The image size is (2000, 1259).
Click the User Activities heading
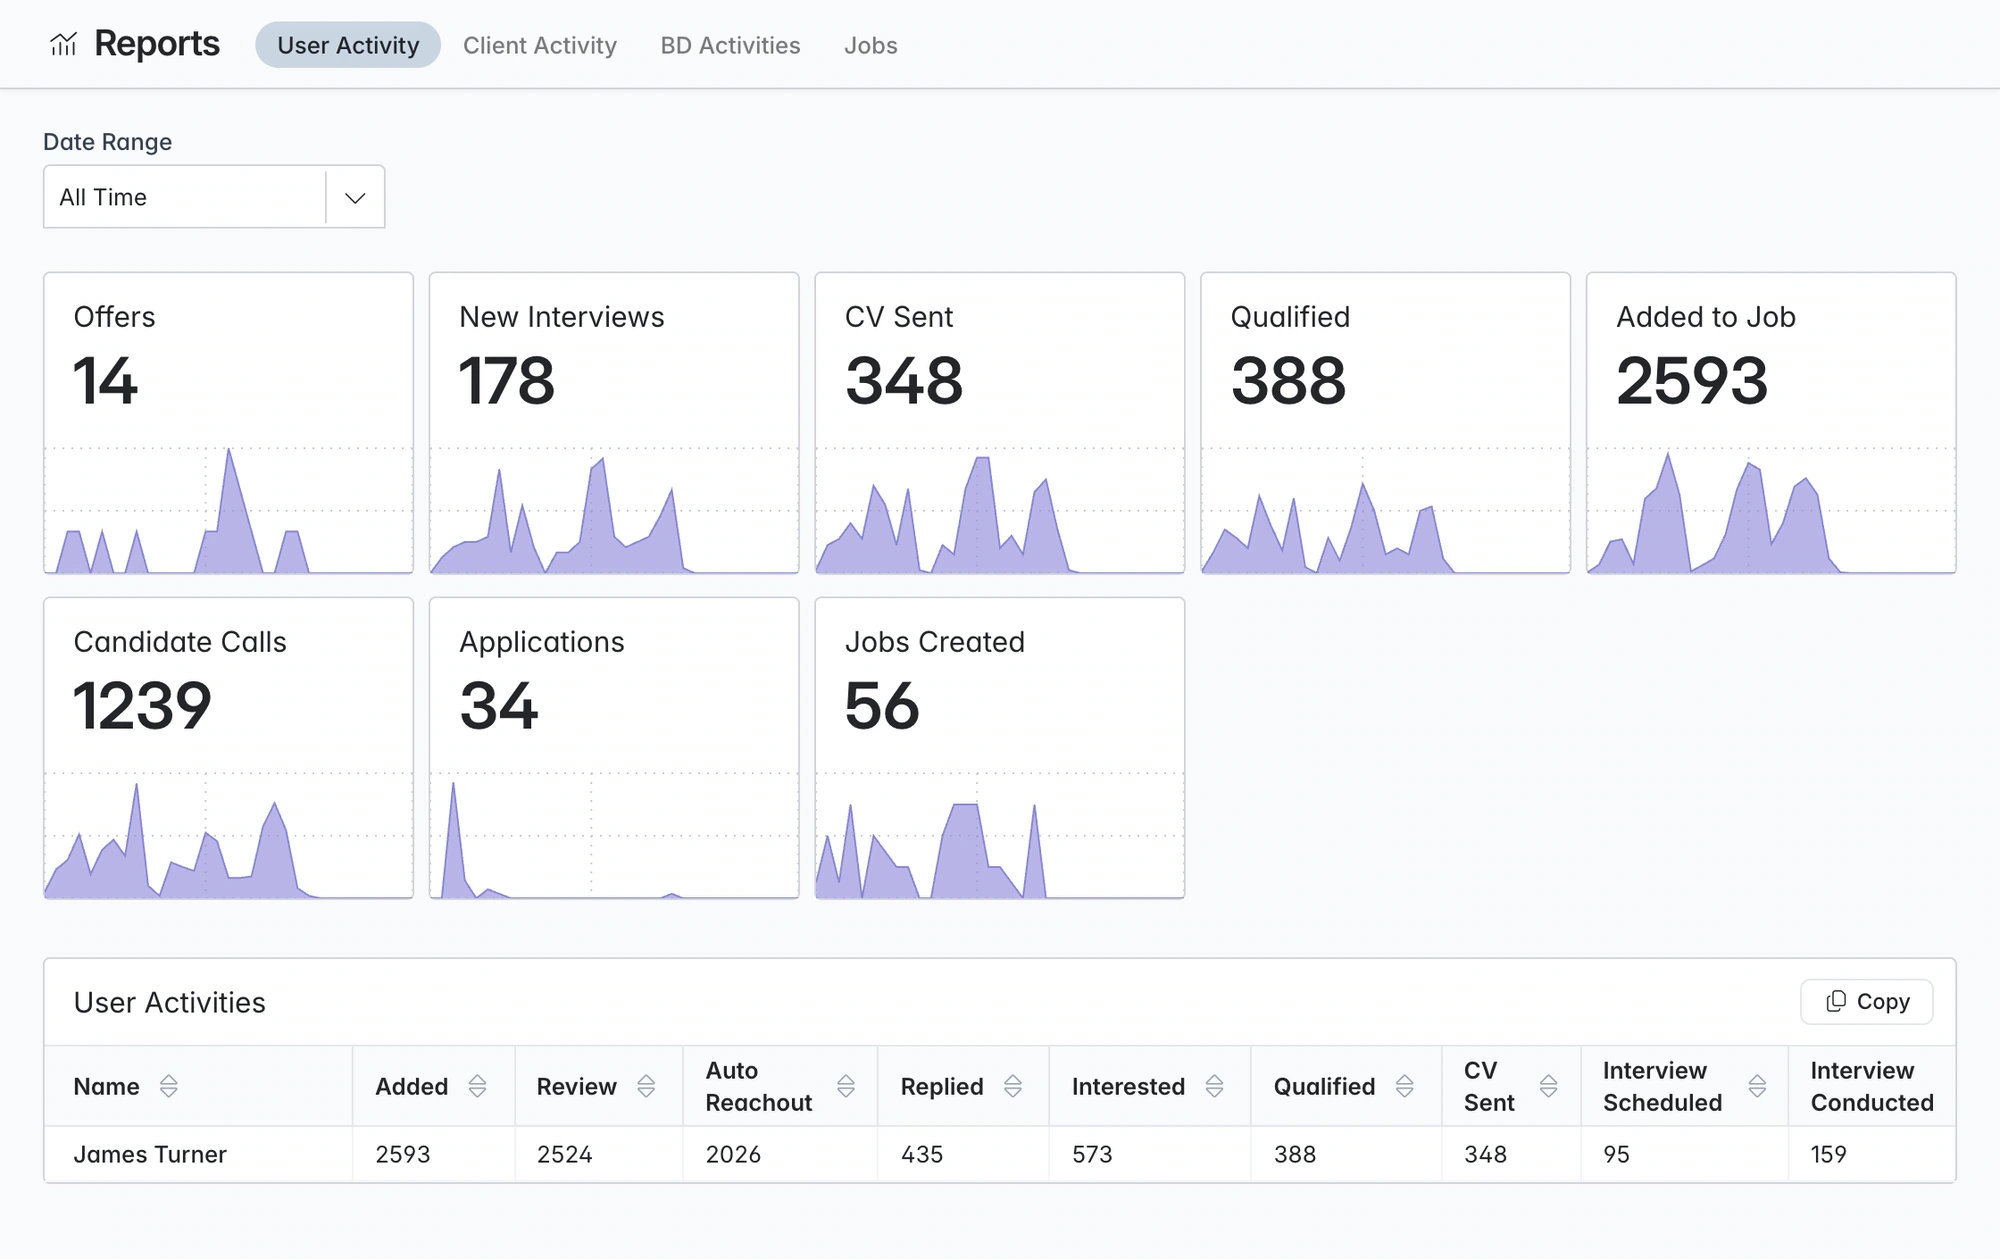click(x=170, y=1002)
